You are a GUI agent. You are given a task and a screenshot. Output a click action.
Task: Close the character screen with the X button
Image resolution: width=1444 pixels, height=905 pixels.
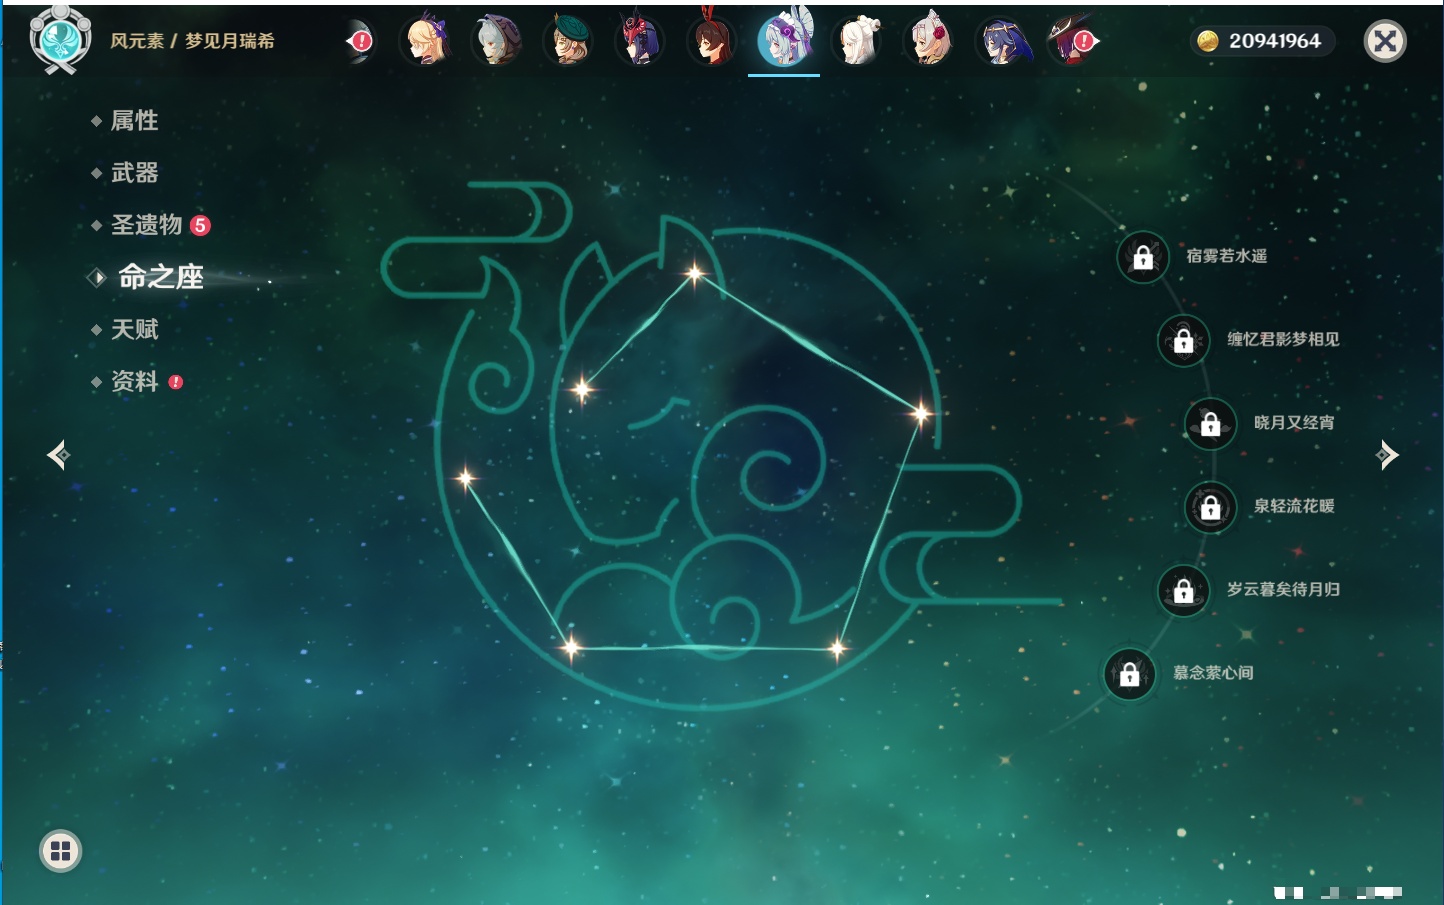[1385, 41]
